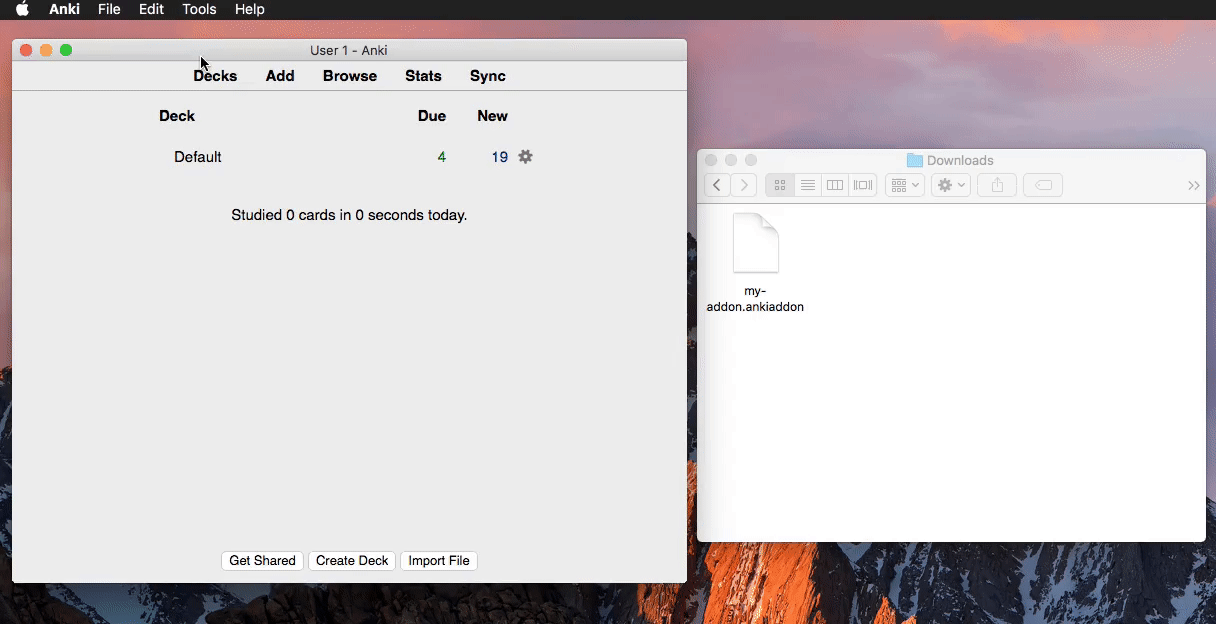
Task: Expand Finder toolbar overflow chevrons
Action: pyautogui.click(x=1193, y=186)
